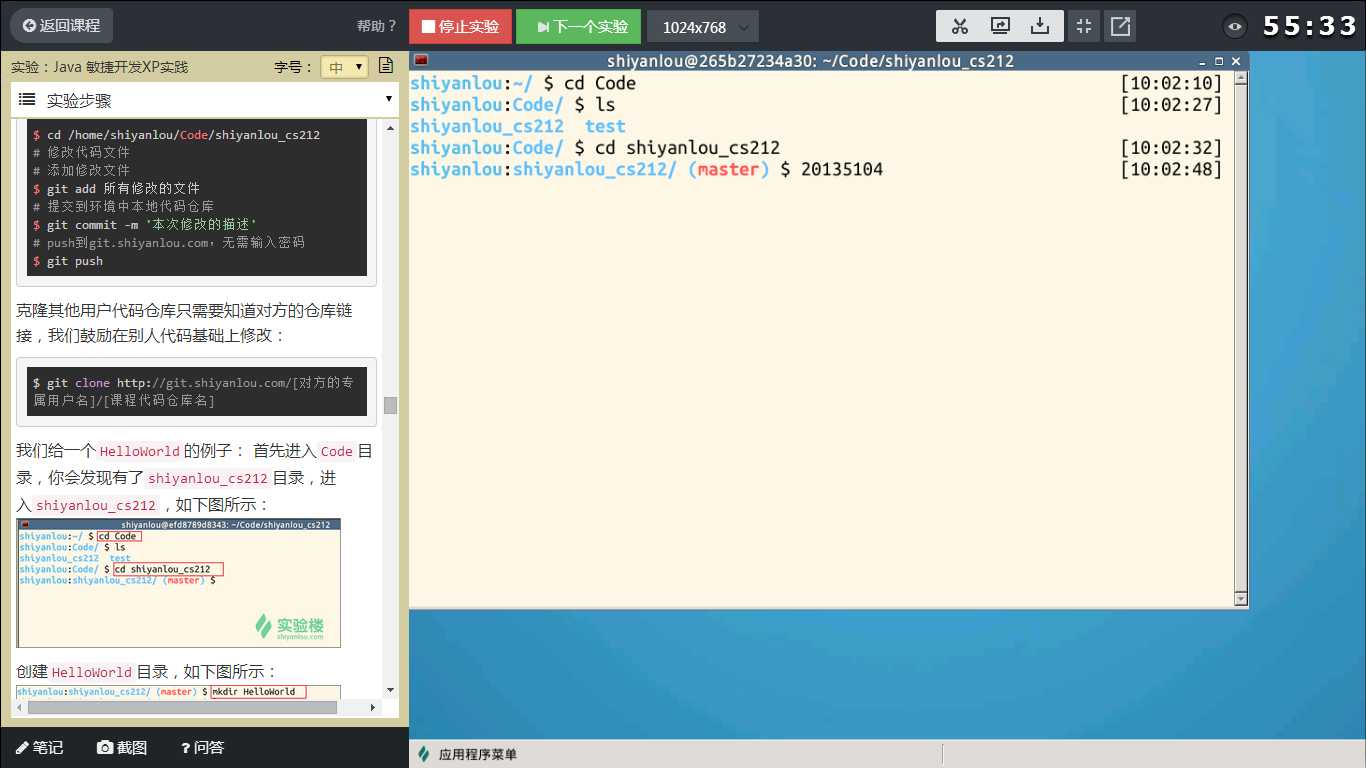Click the terminal window title bar text
The width and height of the screenshot is (1366, 768).
coord(810,61)
